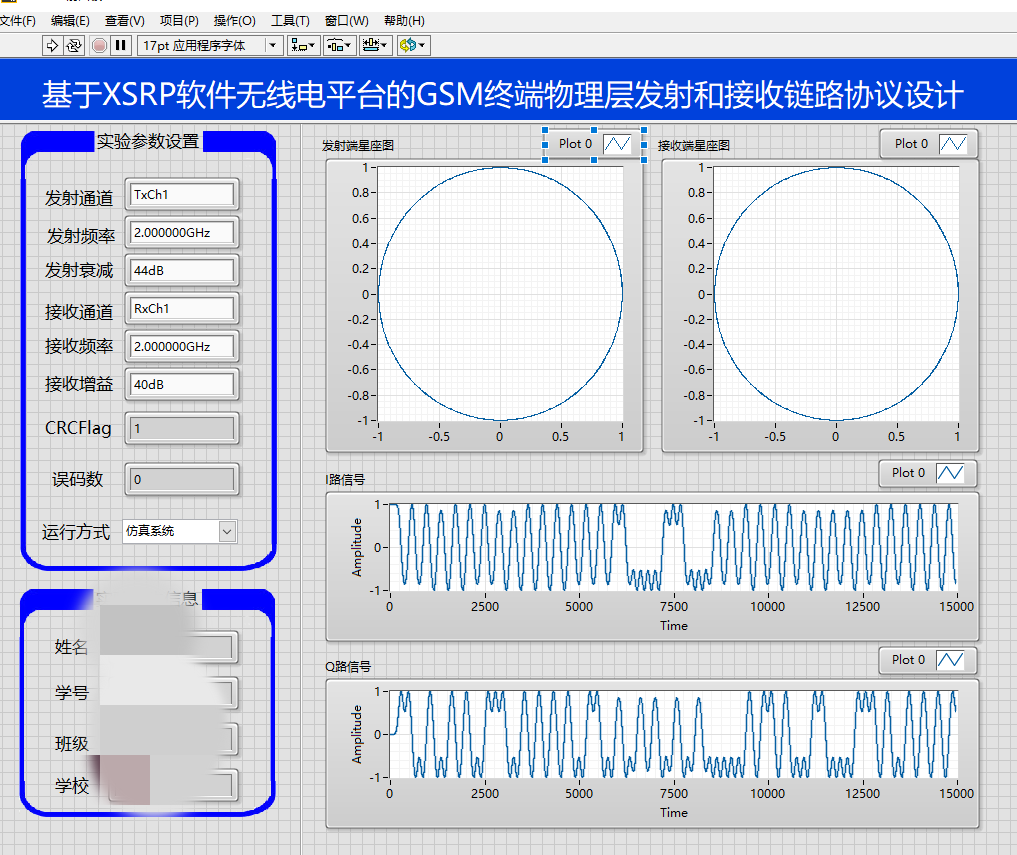Click the Amplitude axis label of I路信号
1017x855 pixels.
pos(357,547)
